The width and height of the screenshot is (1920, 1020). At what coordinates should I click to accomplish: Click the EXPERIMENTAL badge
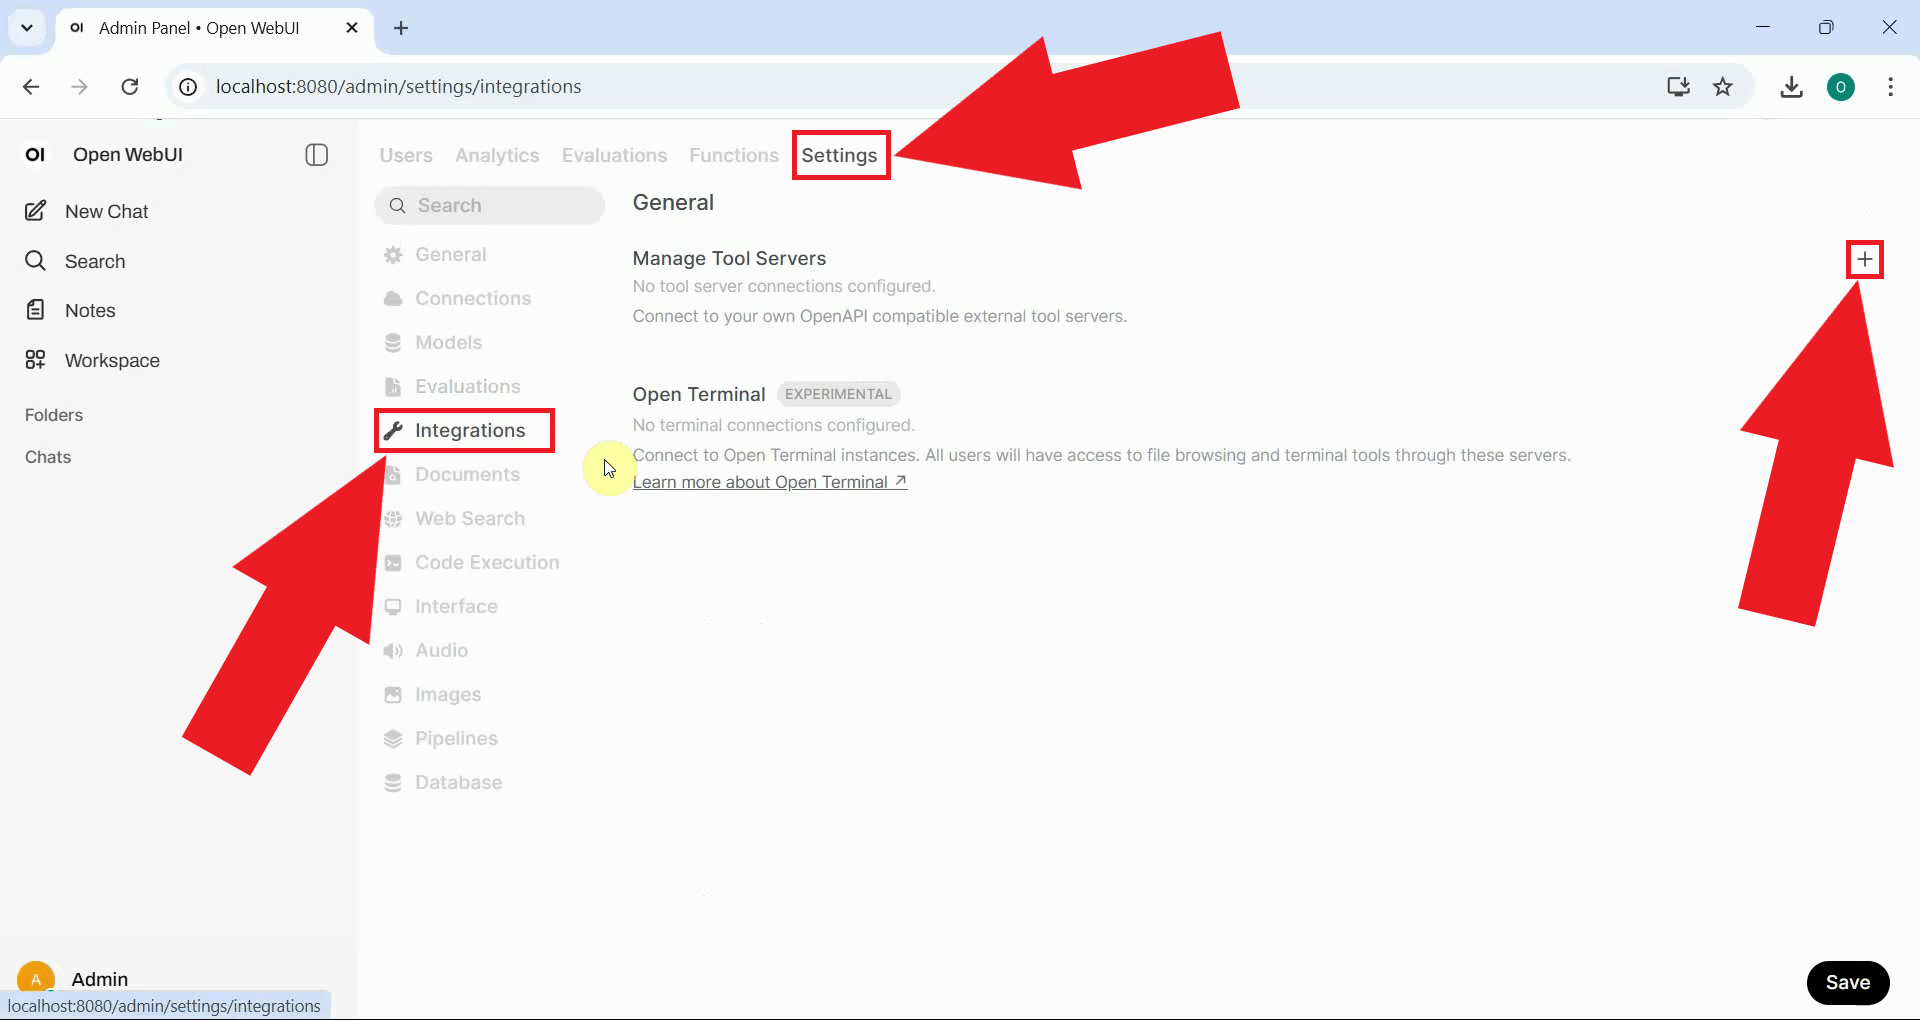838,395
